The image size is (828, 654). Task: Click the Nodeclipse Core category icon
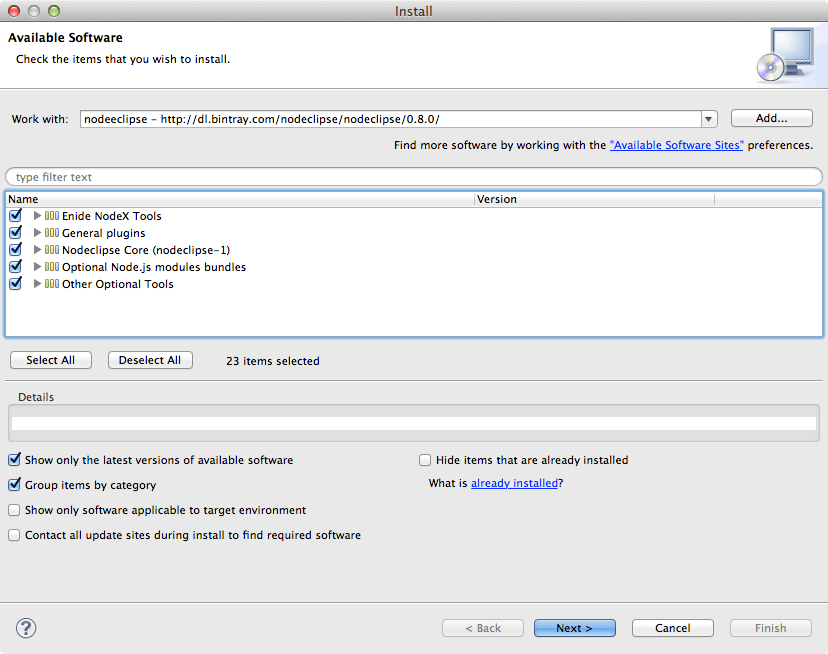(x=52, y=249)
